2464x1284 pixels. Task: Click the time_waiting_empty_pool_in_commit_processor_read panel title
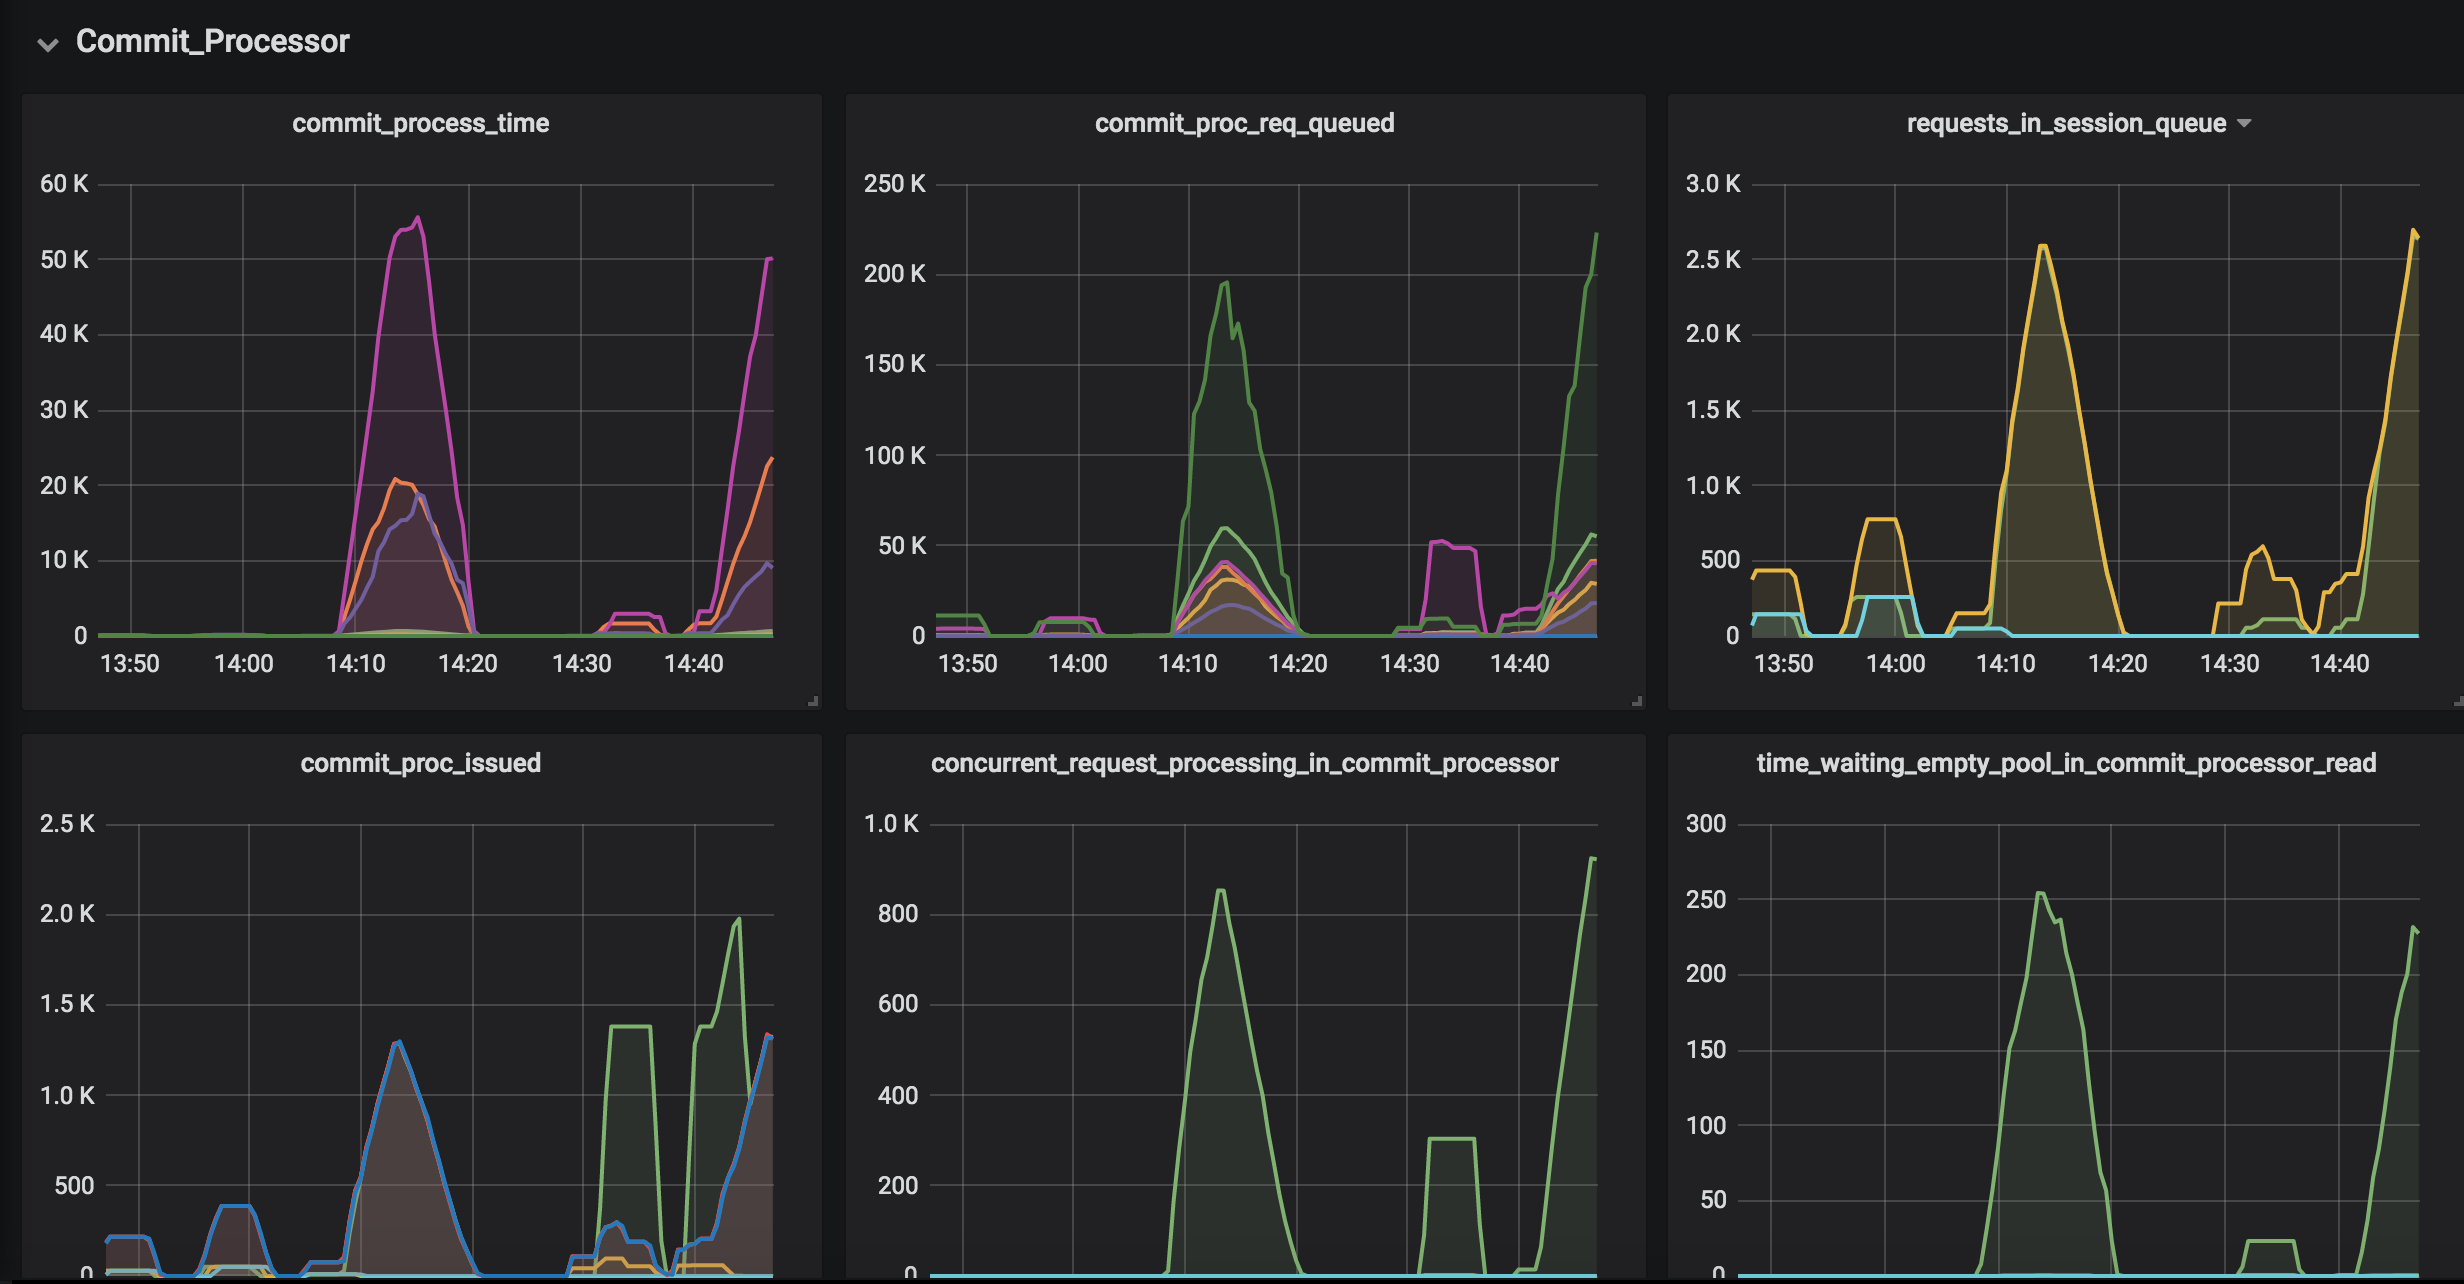point(2065,763)
